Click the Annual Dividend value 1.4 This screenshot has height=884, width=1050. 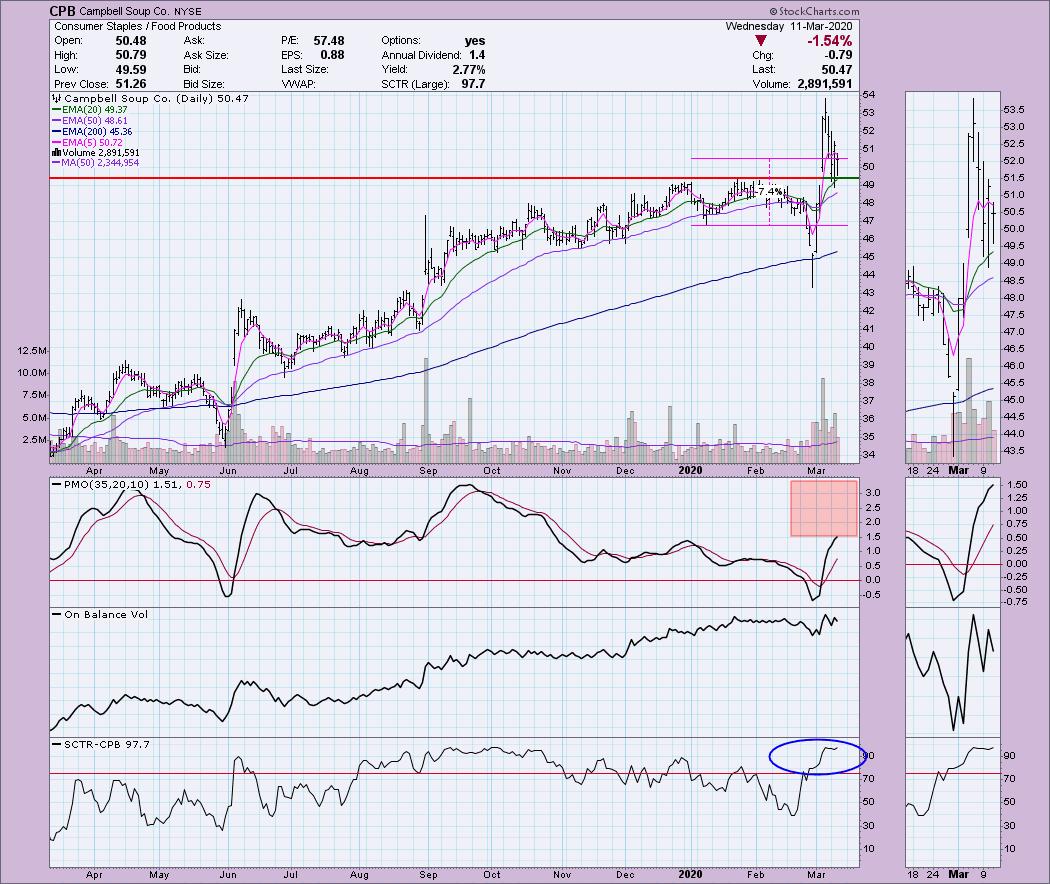(477, 55)
